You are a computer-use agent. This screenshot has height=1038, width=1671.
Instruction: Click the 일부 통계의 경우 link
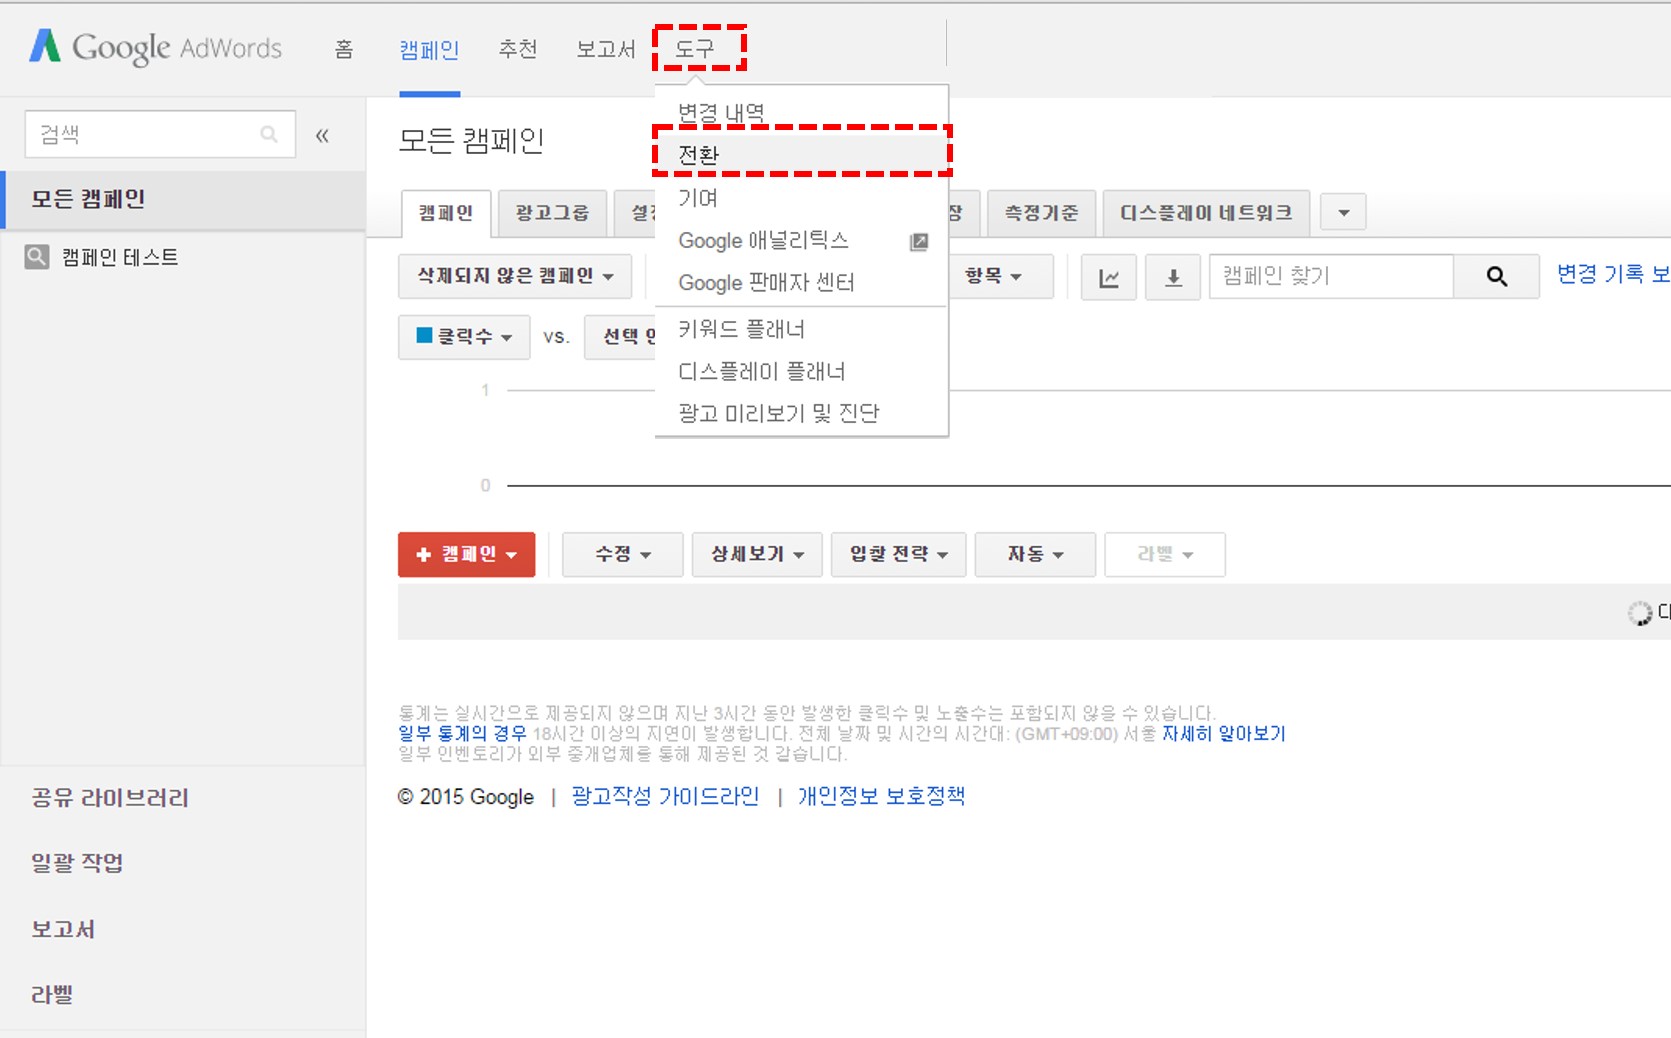coord(462,734)
